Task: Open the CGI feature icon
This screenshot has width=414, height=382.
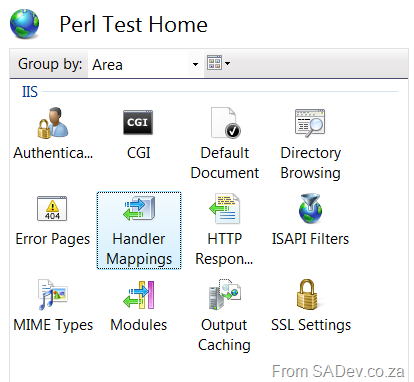Action: [x=138, y=122]
